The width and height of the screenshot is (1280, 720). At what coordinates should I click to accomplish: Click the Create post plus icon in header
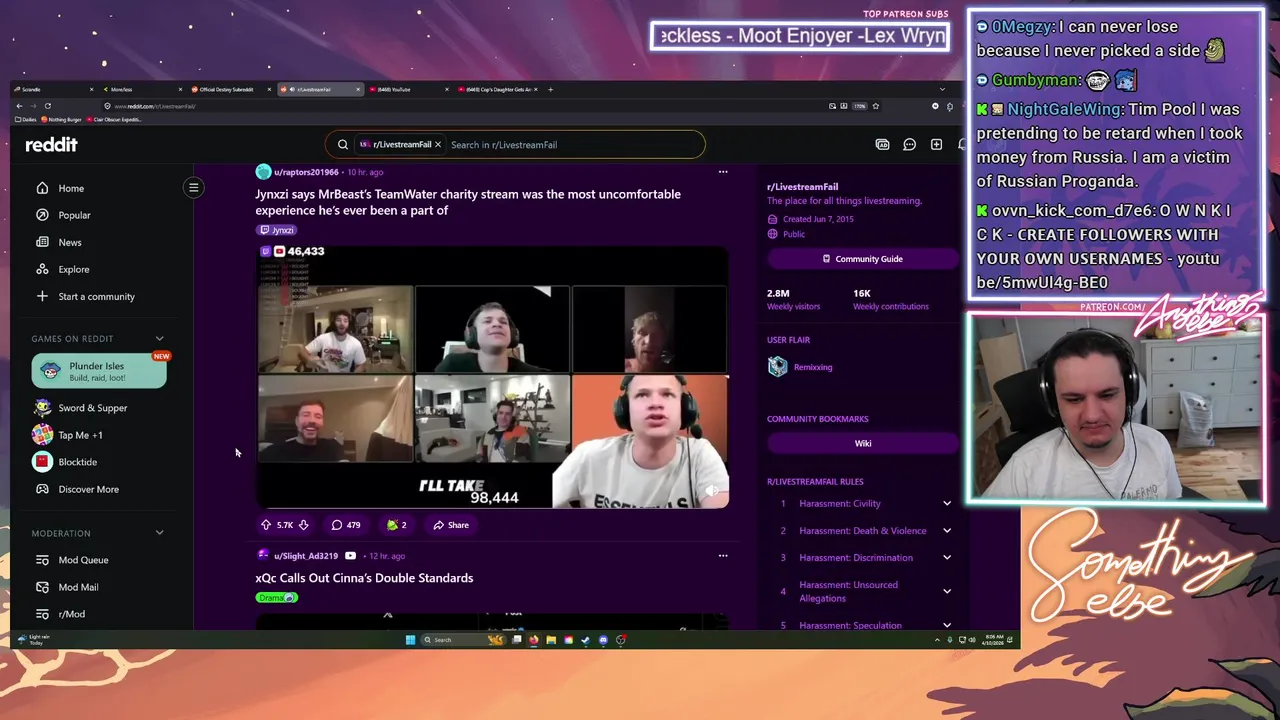pyautogui.click(x=936, y=144)
